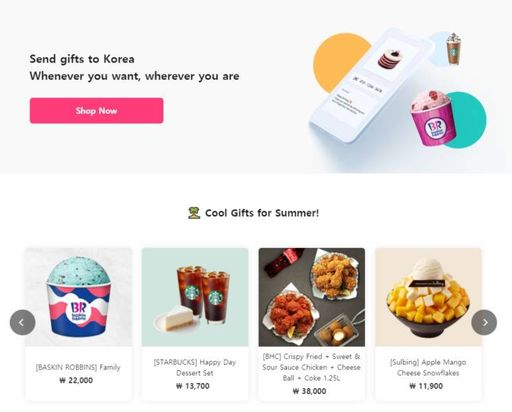This screenshot has height=412, width=512.
Task: Click the Starbucks frappuccino icon in banner
Action: pos(453,49)
